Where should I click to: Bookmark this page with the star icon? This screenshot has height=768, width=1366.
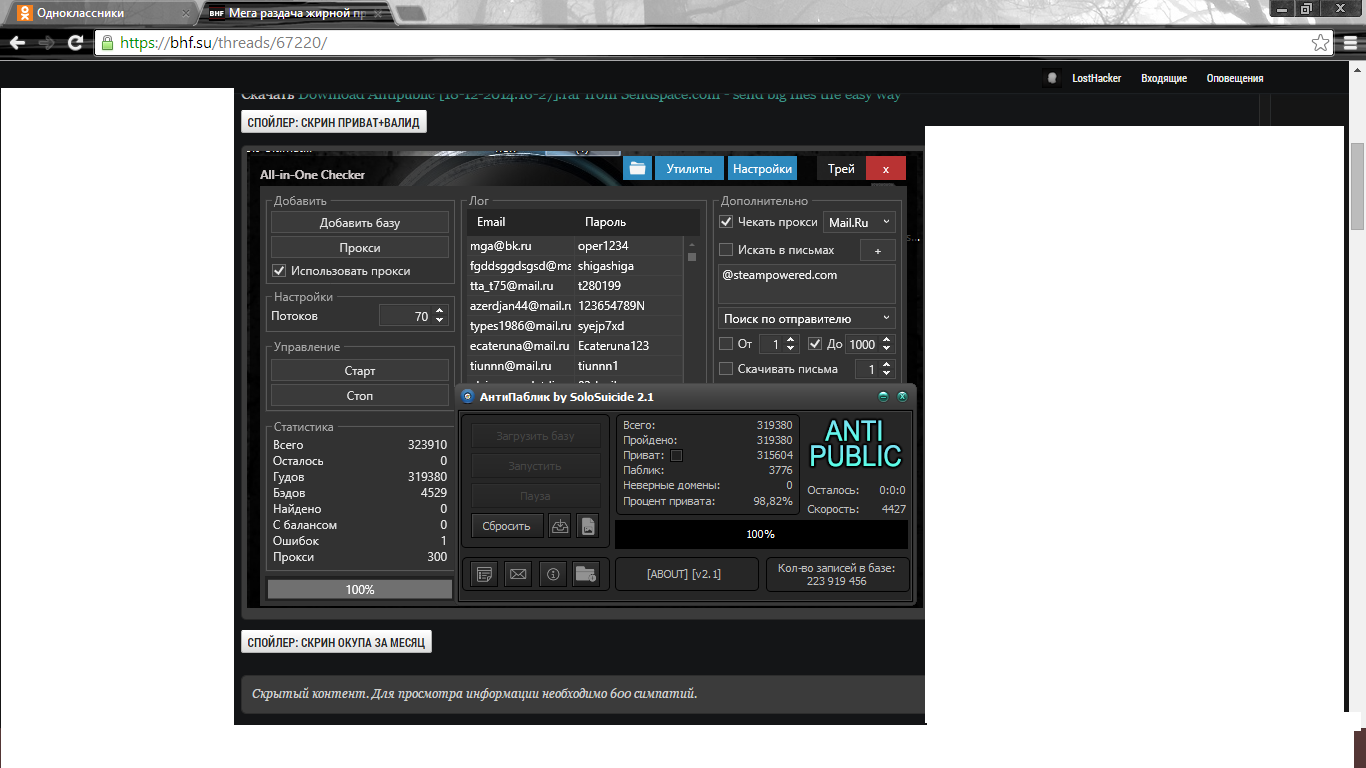coord(1321,43)
